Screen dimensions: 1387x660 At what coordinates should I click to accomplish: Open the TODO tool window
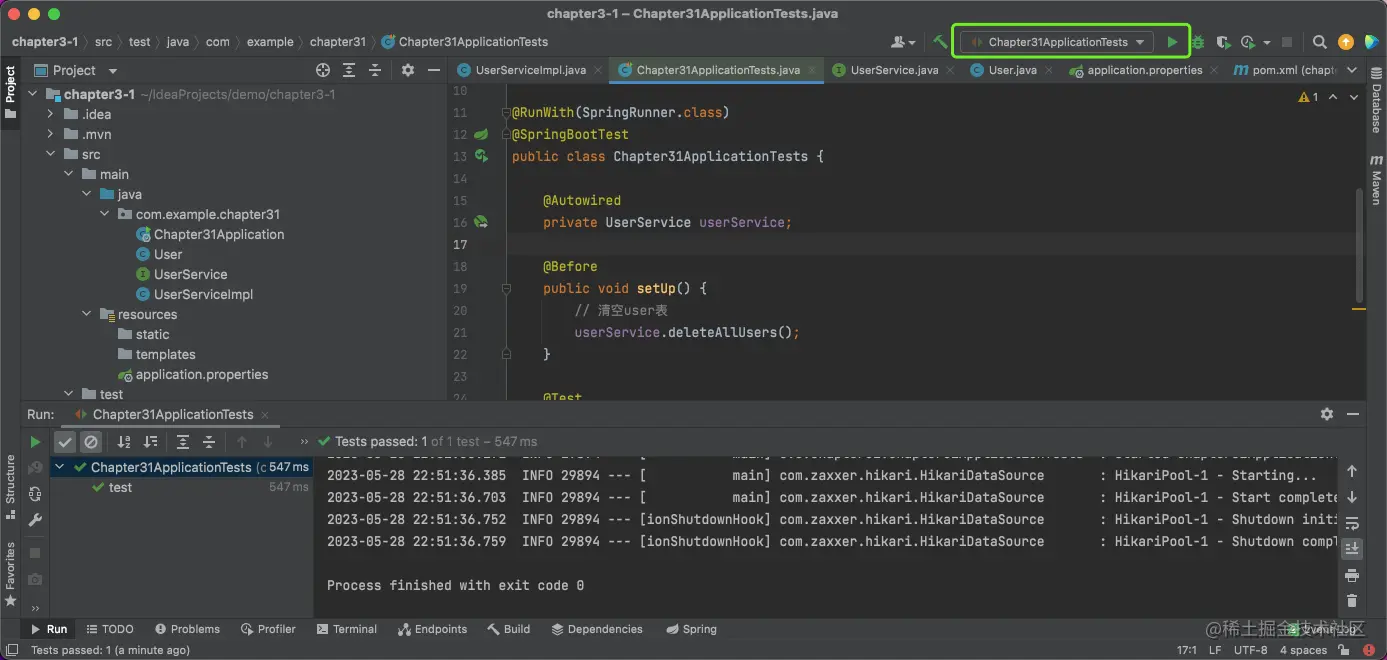[x=109, y=629]
